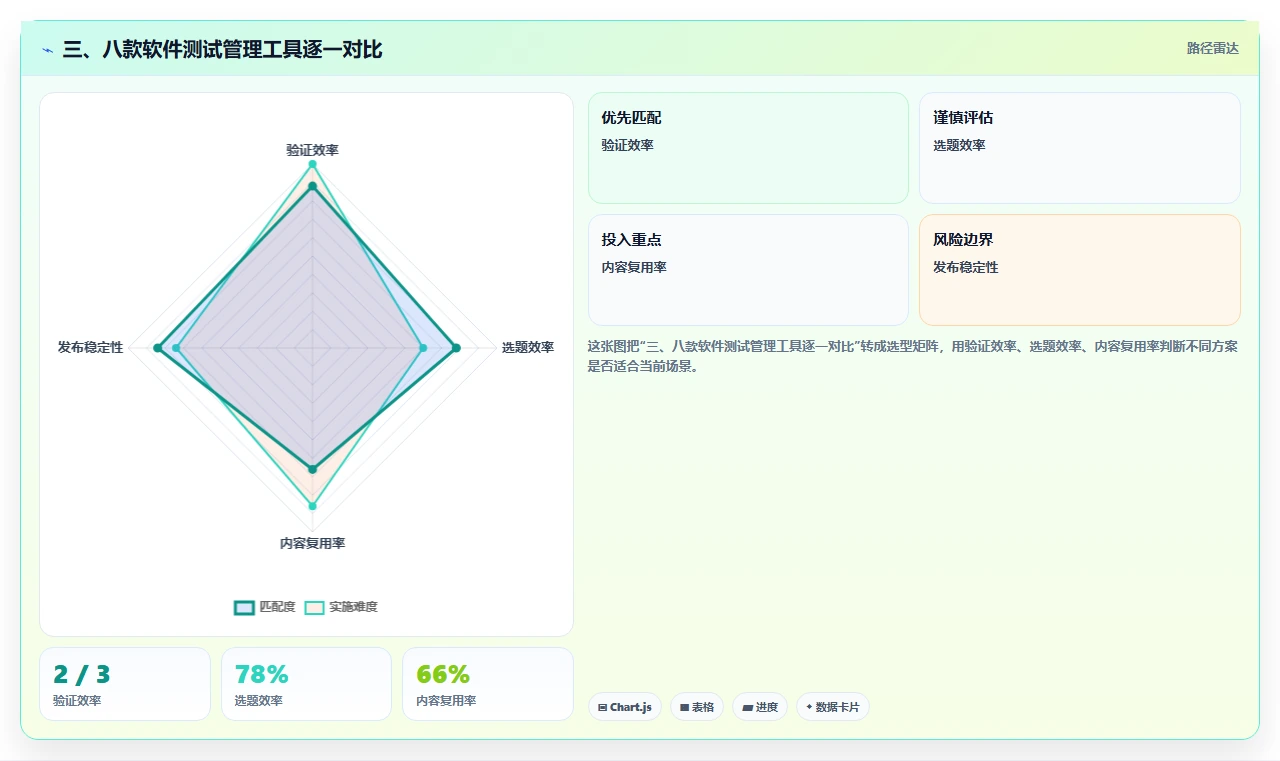
Task: Open the 风险边界 card
Action: [1080, 270]
